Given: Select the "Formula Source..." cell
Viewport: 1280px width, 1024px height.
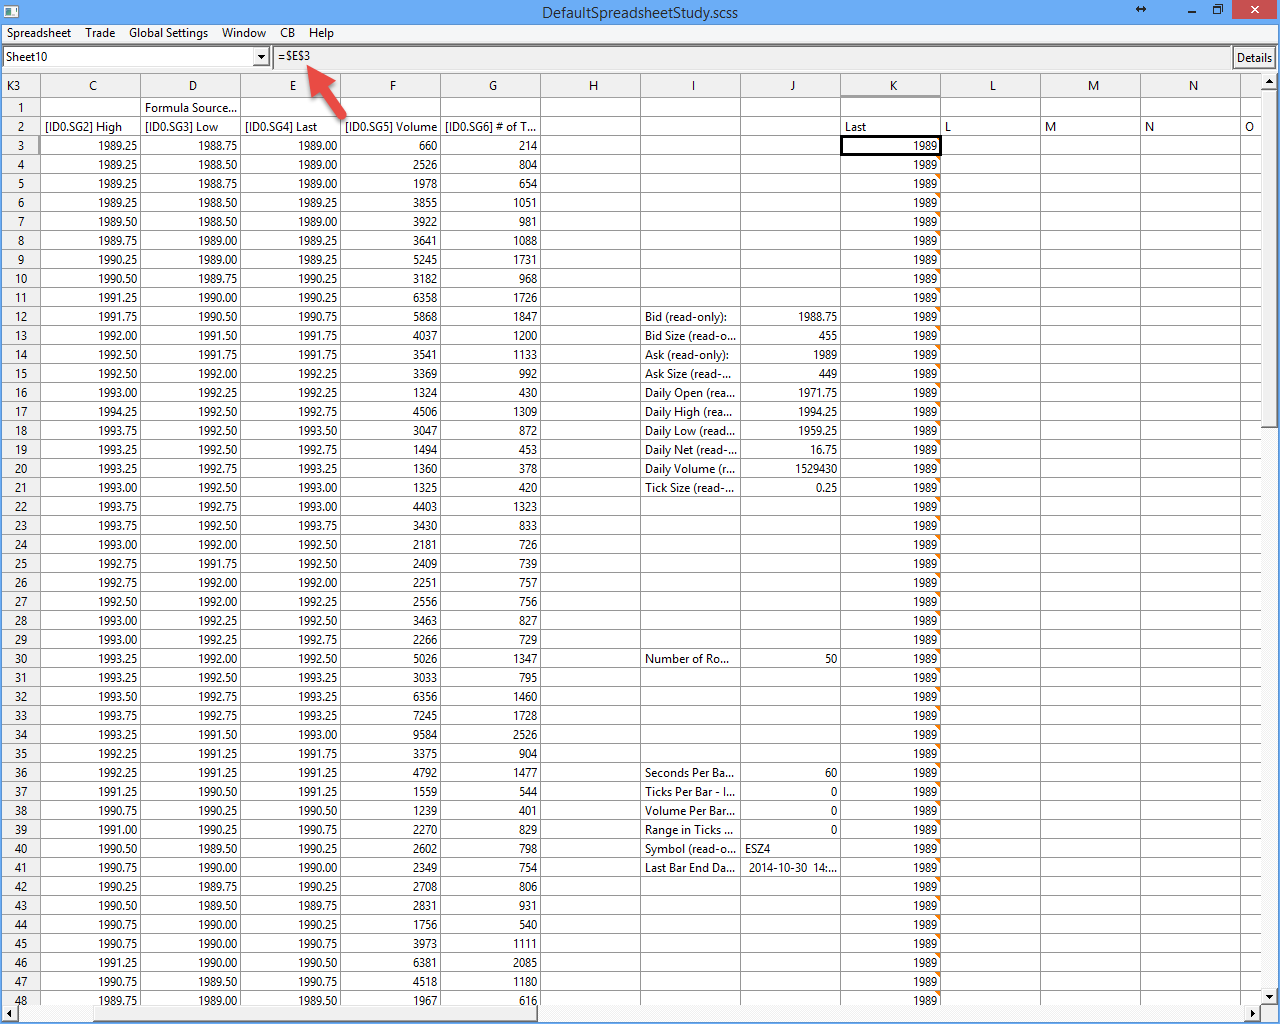Looking at the screenshot, I should click(x=191, y=108).
